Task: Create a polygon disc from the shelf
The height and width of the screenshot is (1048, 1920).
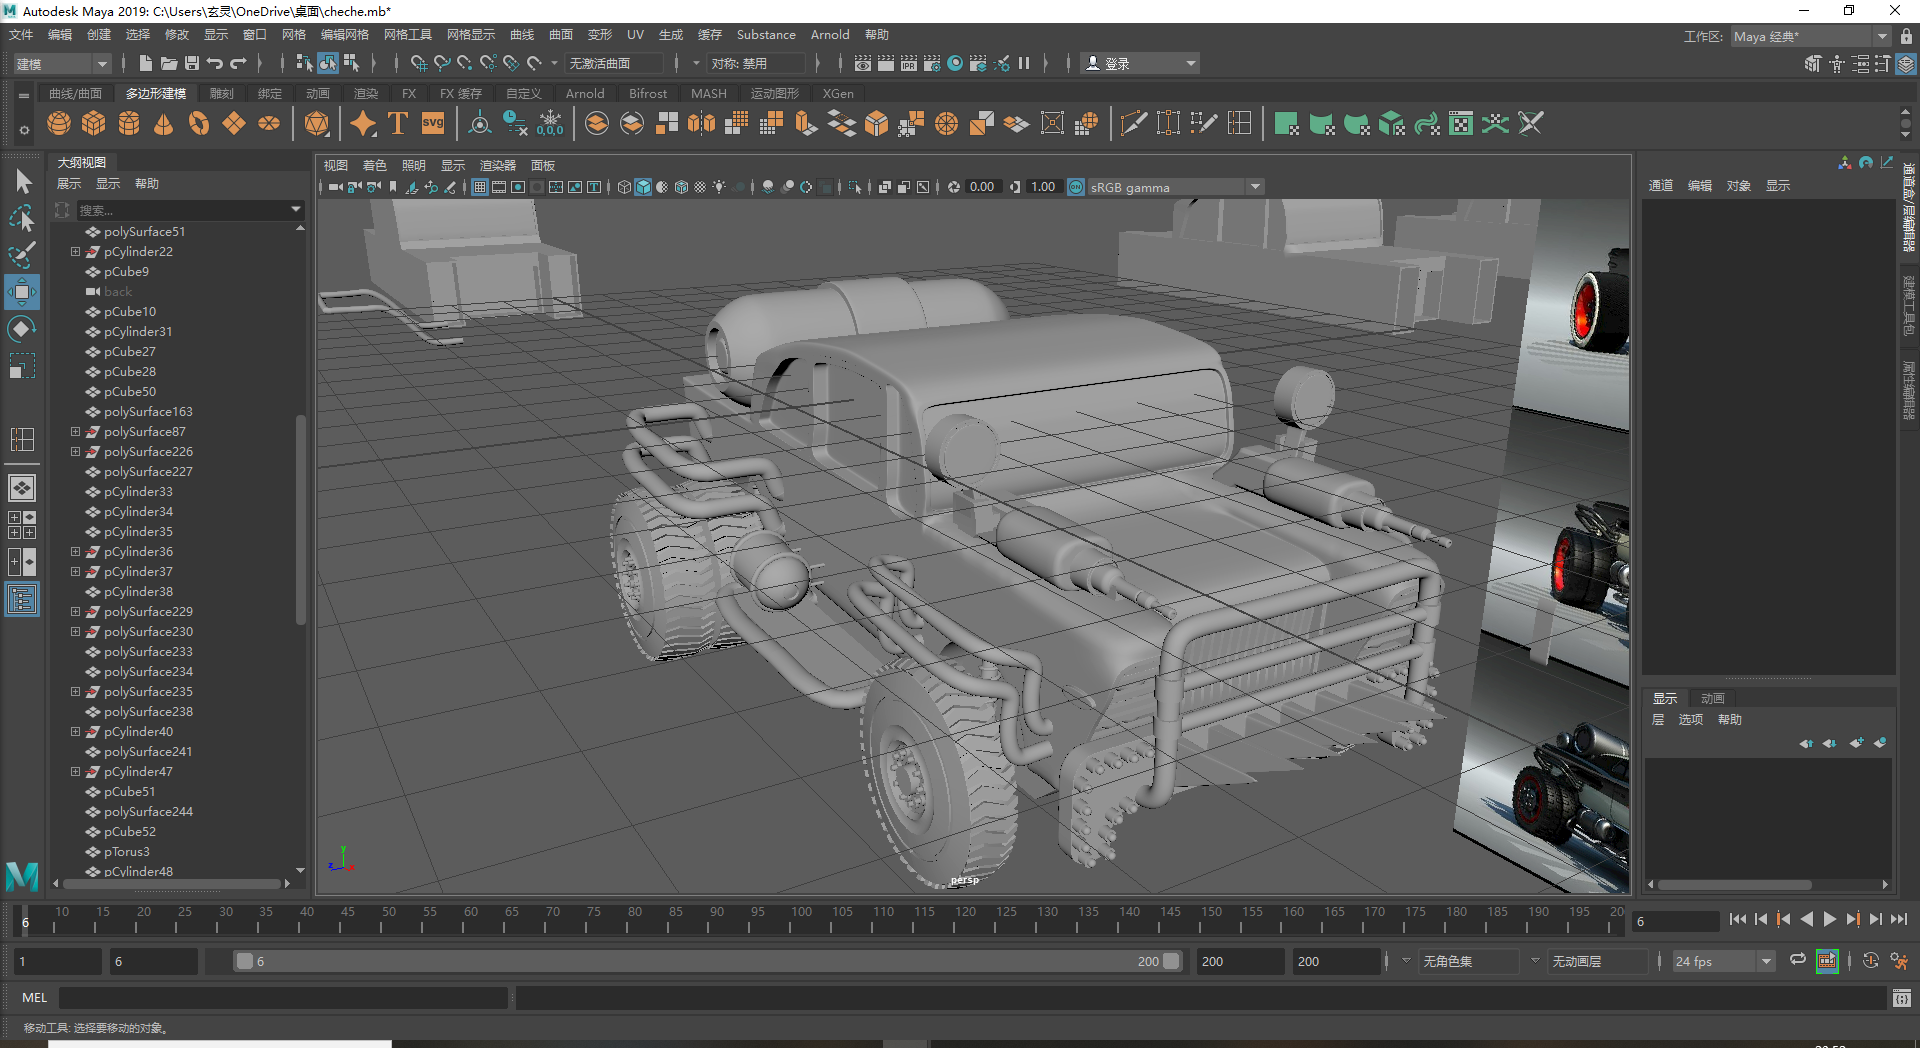Action: click(269, 123)
